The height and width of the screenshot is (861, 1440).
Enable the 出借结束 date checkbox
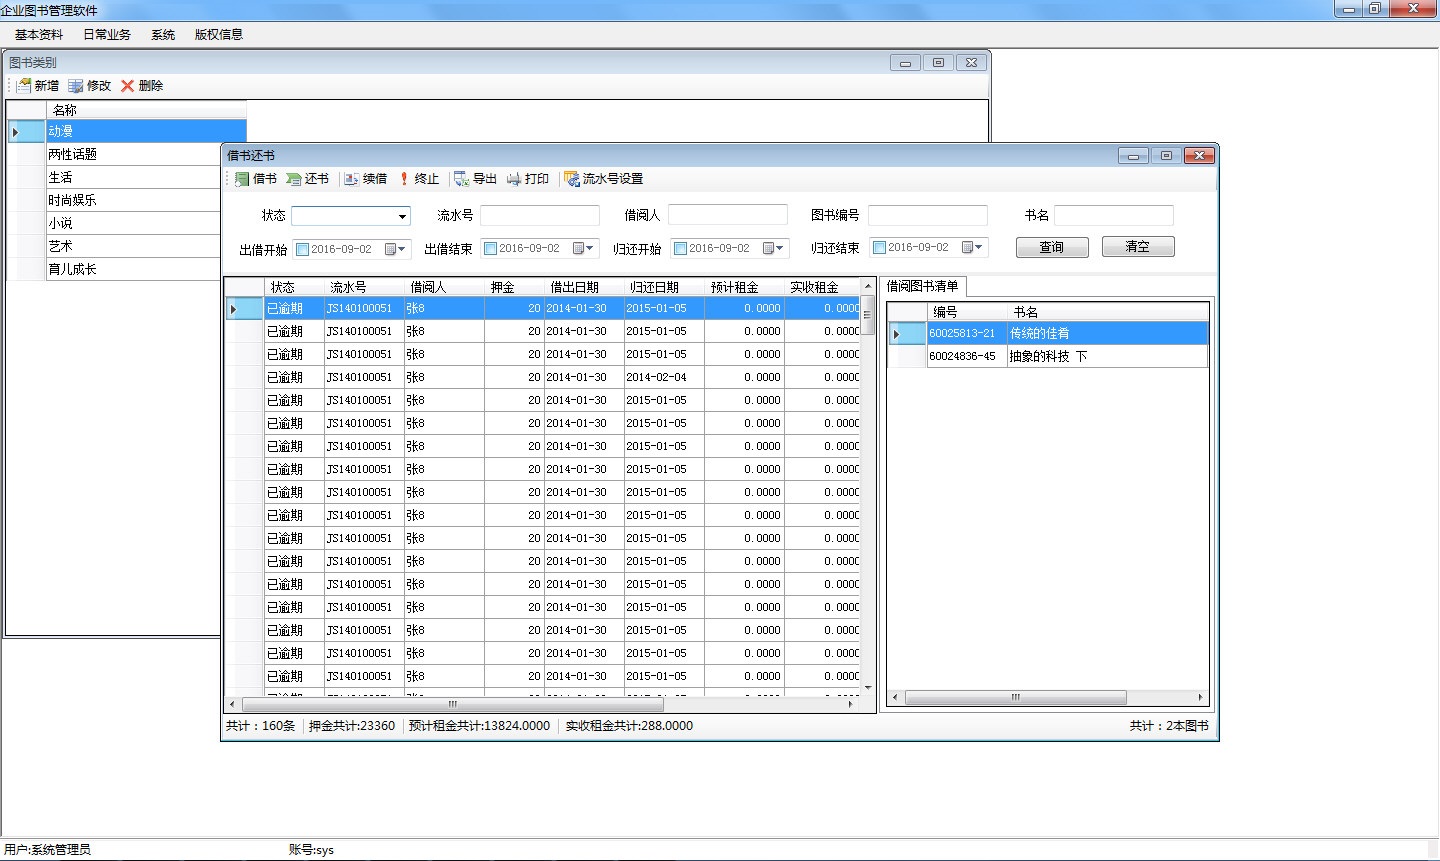click(491, 249)
